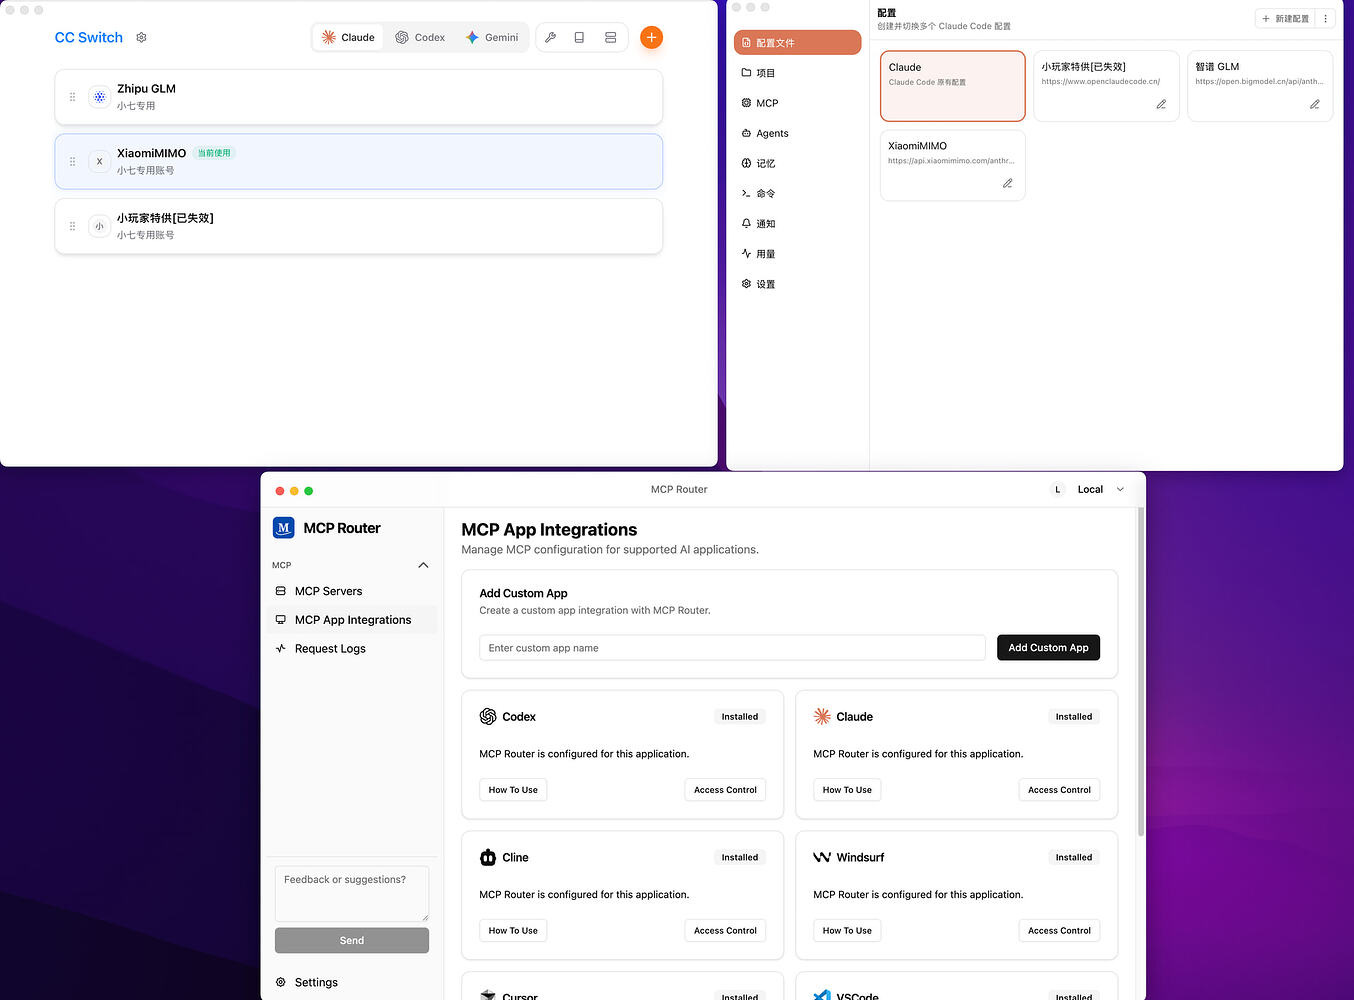Open CC Switch settings gear icon
Image resolution: width=1354 pixels, height=1000 pixels.
tap(141, 37)
